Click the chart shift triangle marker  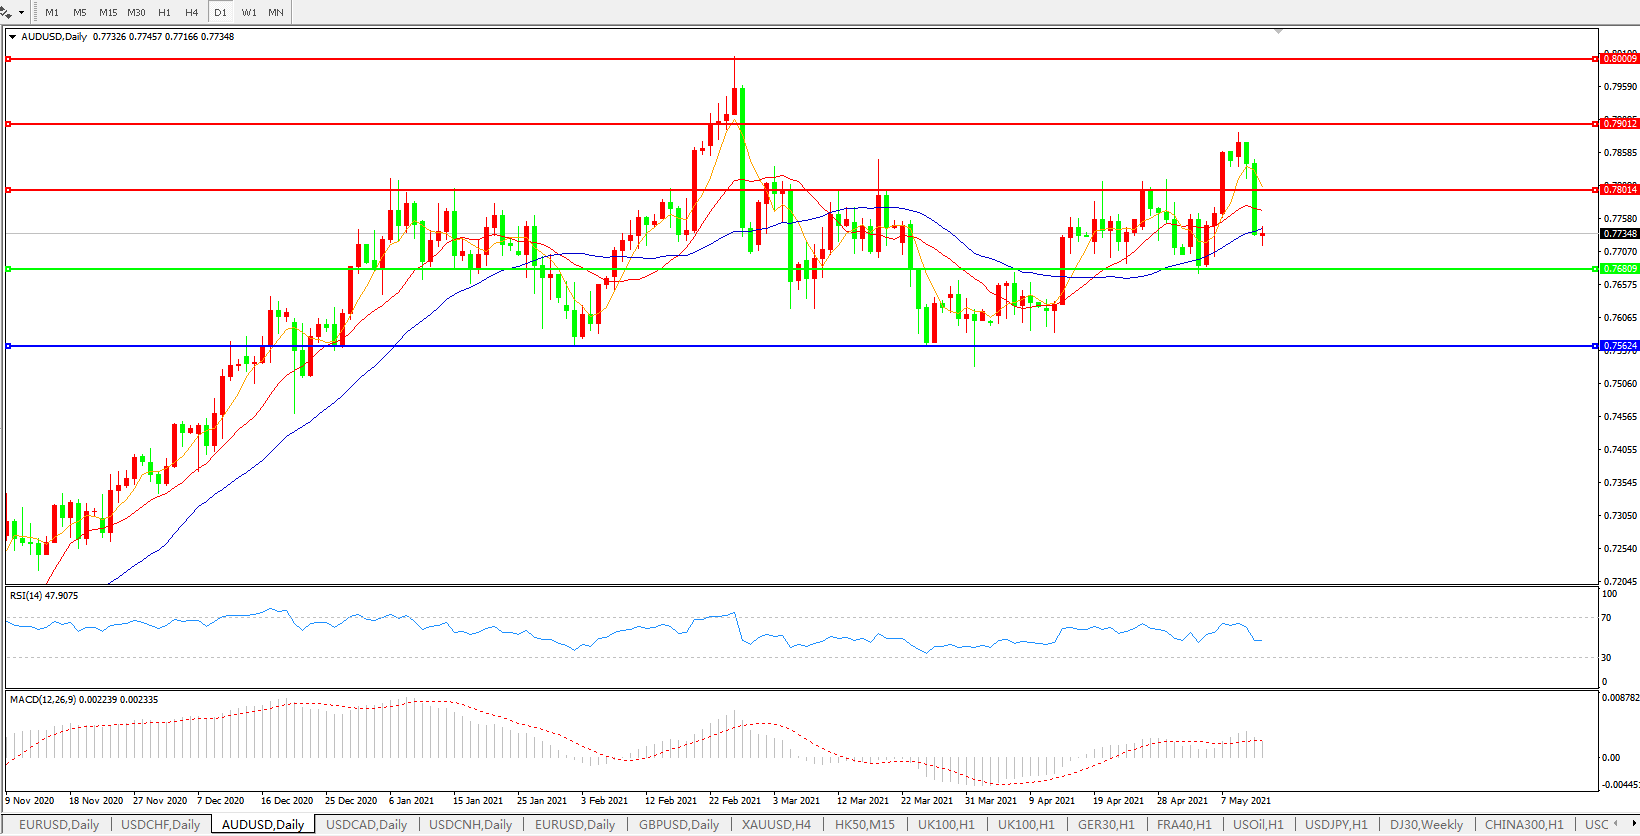click(1278, 32)
